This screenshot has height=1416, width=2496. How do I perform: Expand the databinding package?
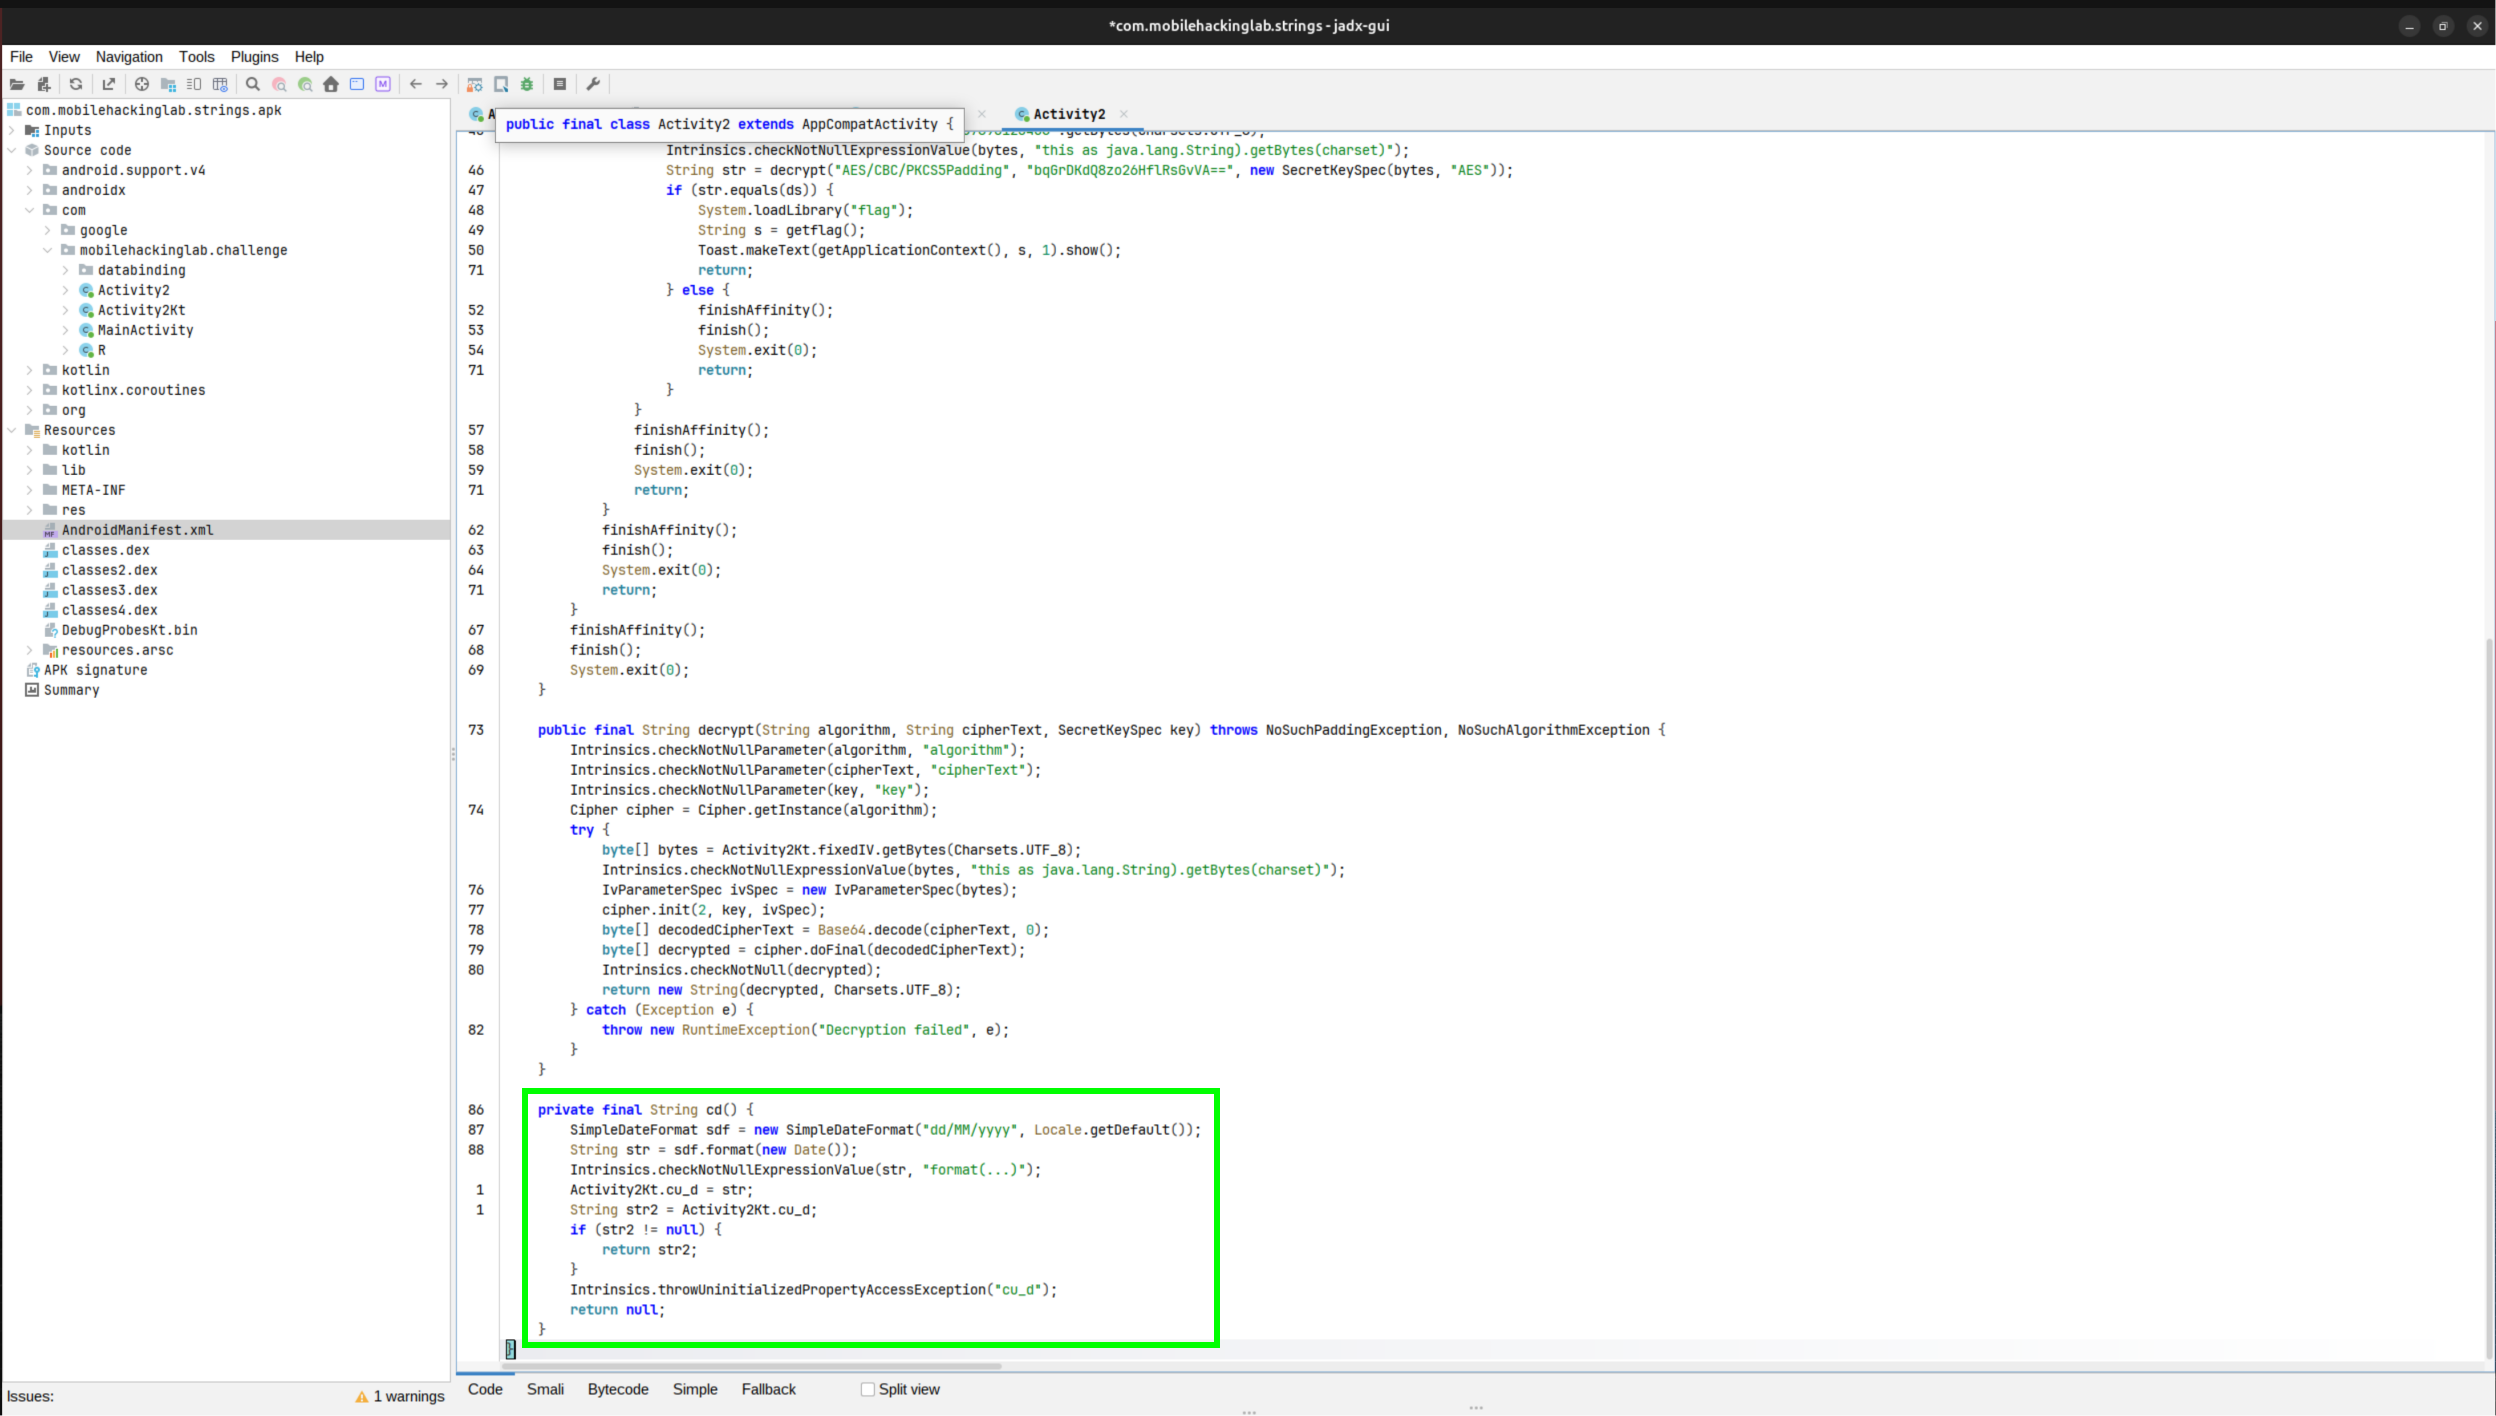(66, 270)
